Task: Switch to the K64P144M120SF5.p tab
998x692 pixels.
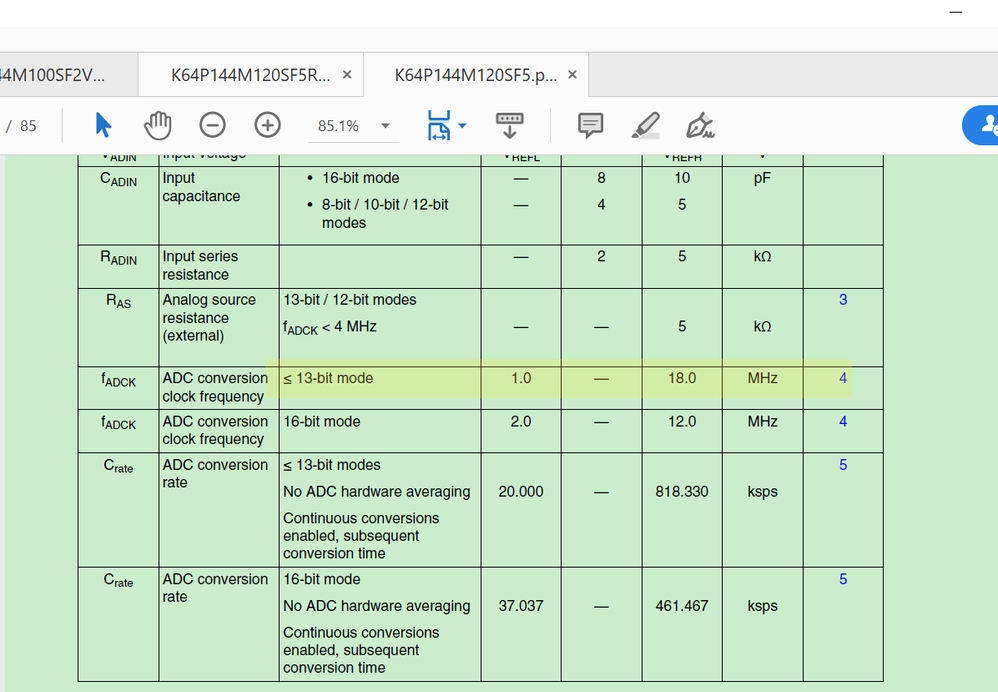Action: pos(475,75)
